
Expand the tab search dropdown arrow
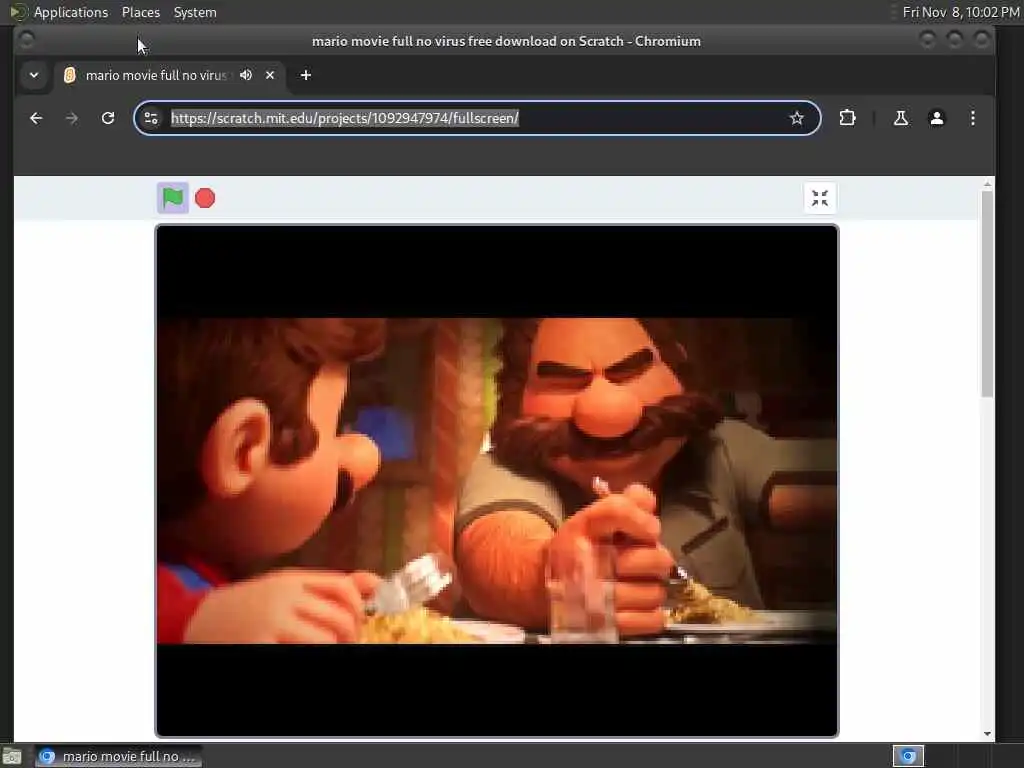click(x=34, y=75)
